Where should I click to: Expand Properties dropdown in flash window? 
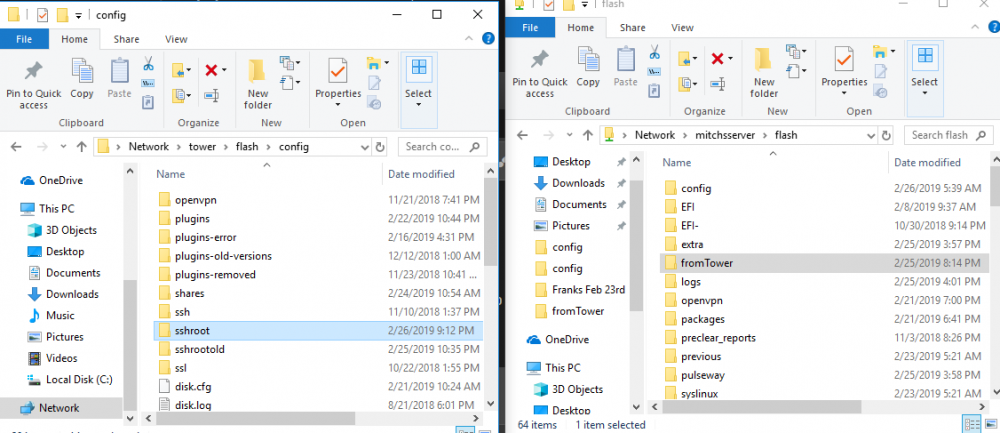(844, 94)
